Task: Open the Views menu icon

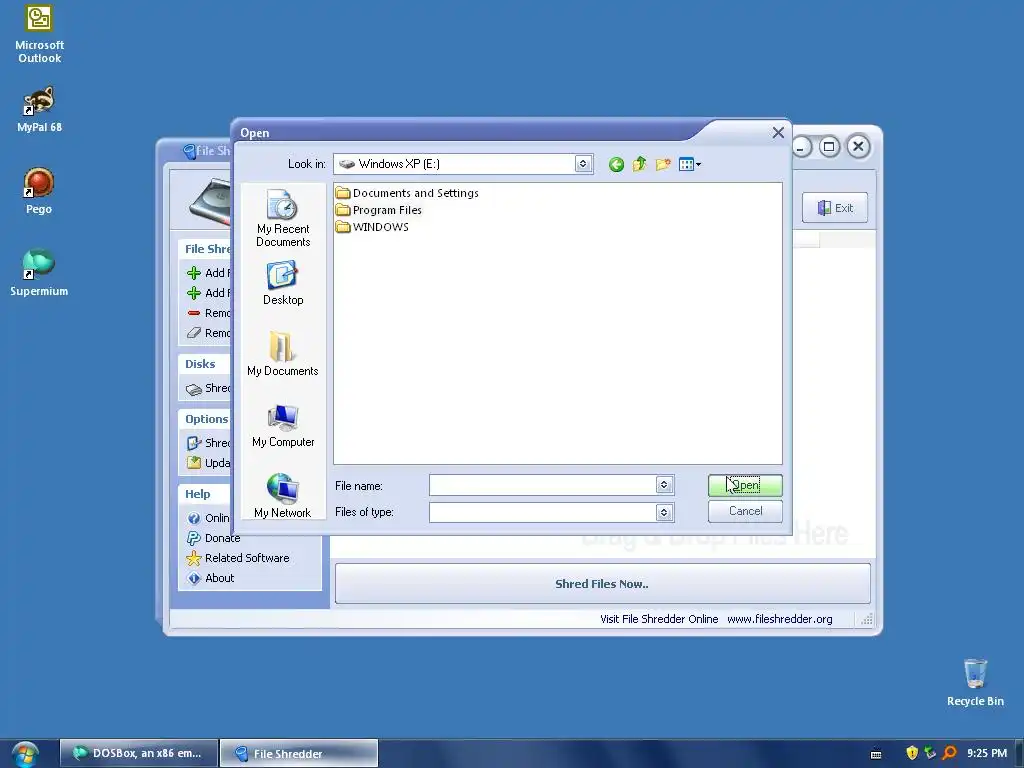Action: (x=689, y=164)
